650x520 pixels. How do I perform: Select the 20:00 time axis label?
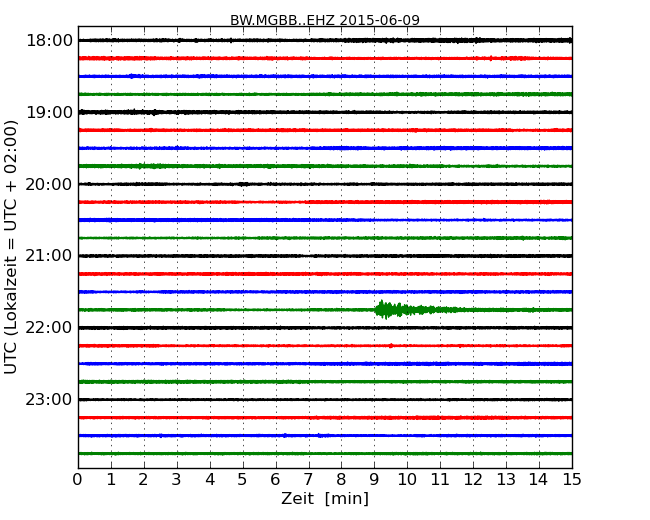(x=49, y=184)
